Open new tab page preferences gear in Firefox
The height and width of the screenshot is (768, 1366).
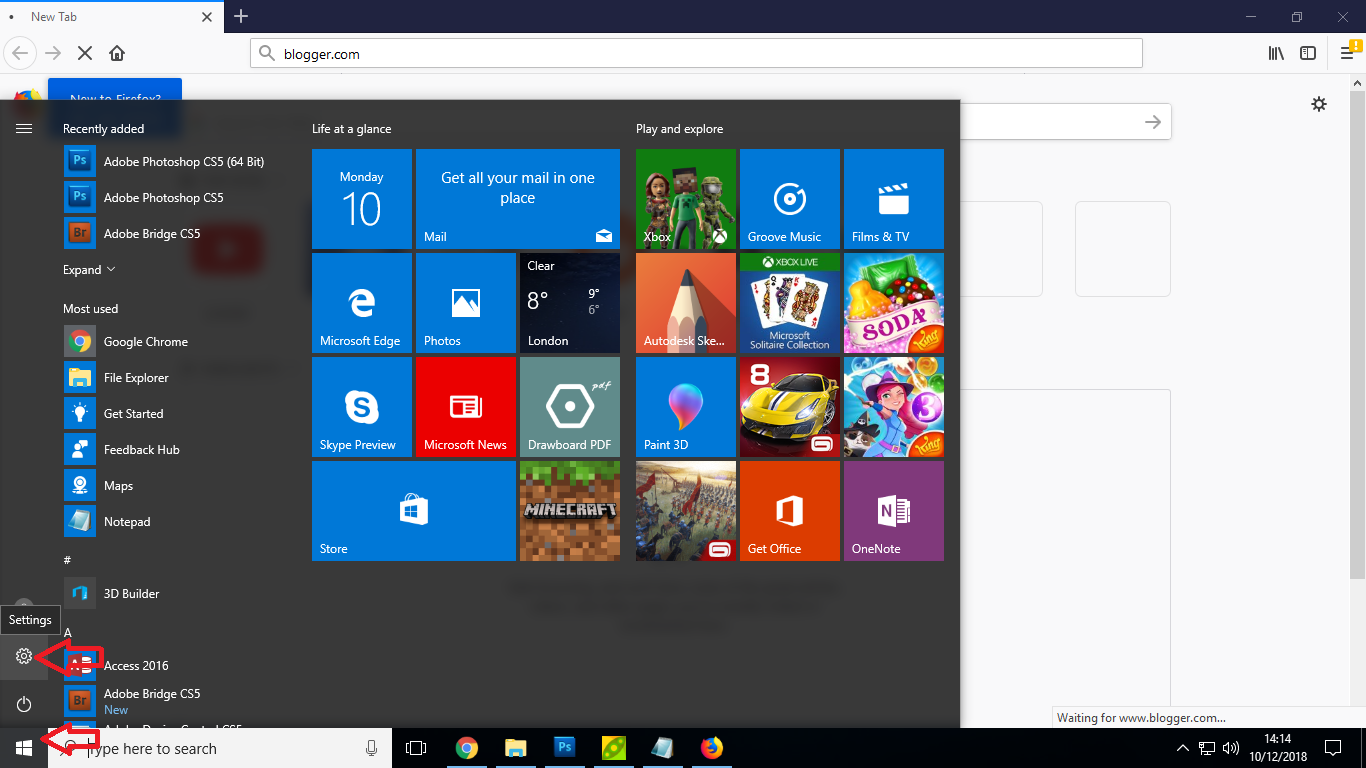[1319, 104]
